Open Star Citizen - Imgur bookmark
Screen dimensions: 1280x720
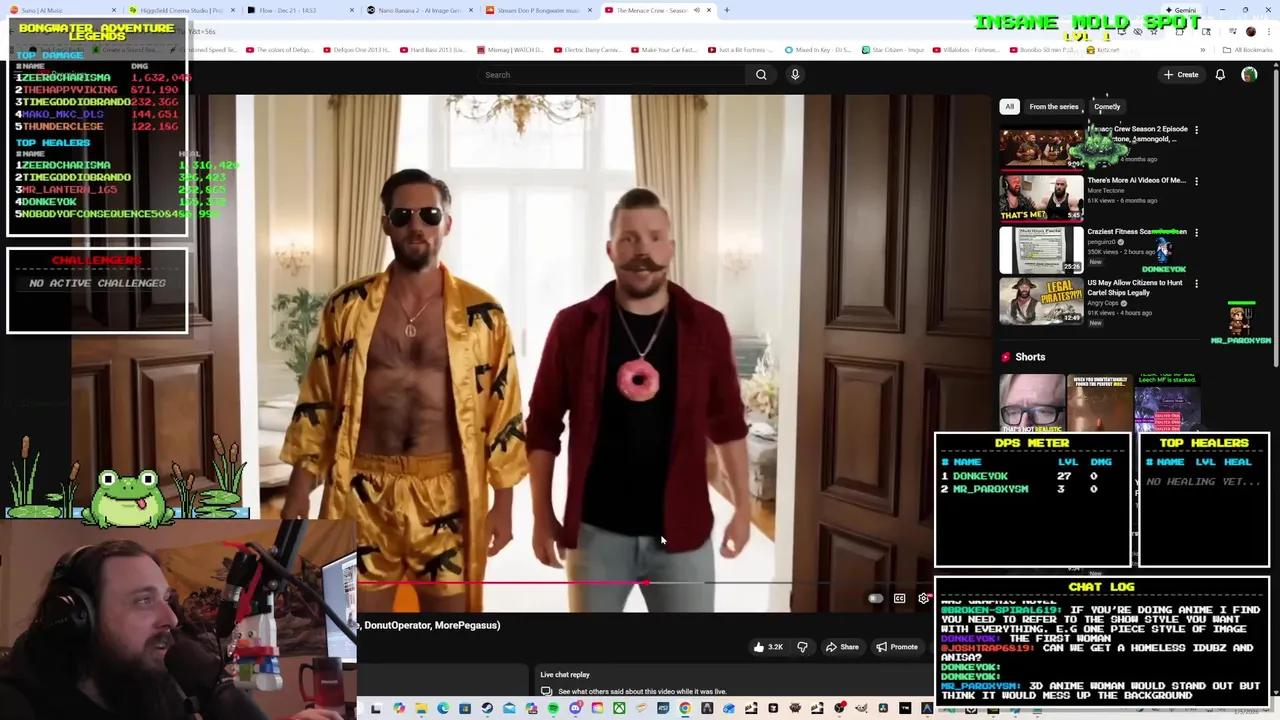pos(893,50)
